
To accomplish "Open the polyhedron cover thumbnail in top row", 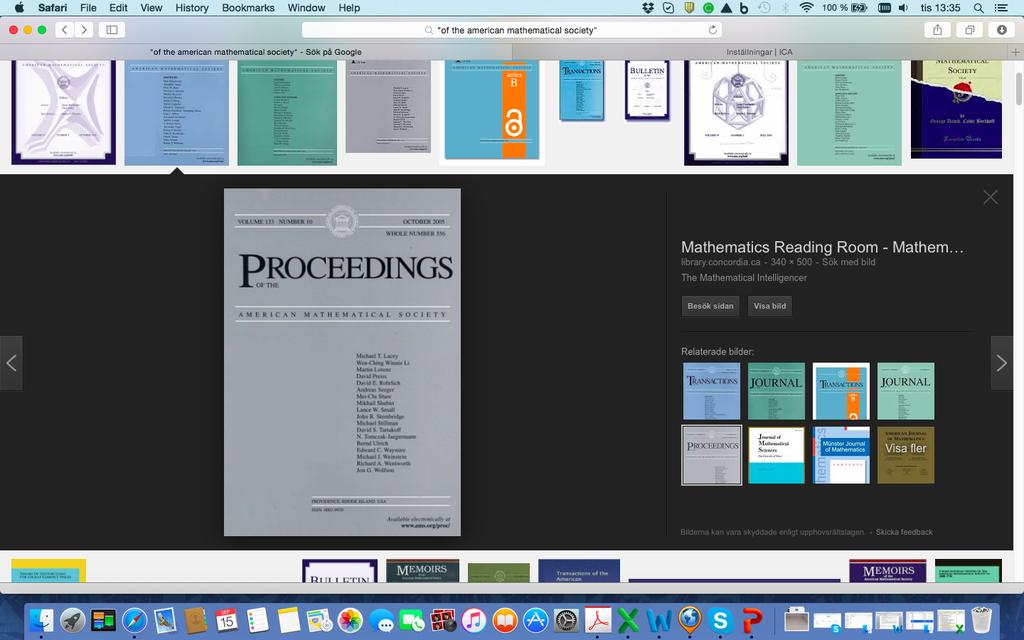I will tap(736, 112).
